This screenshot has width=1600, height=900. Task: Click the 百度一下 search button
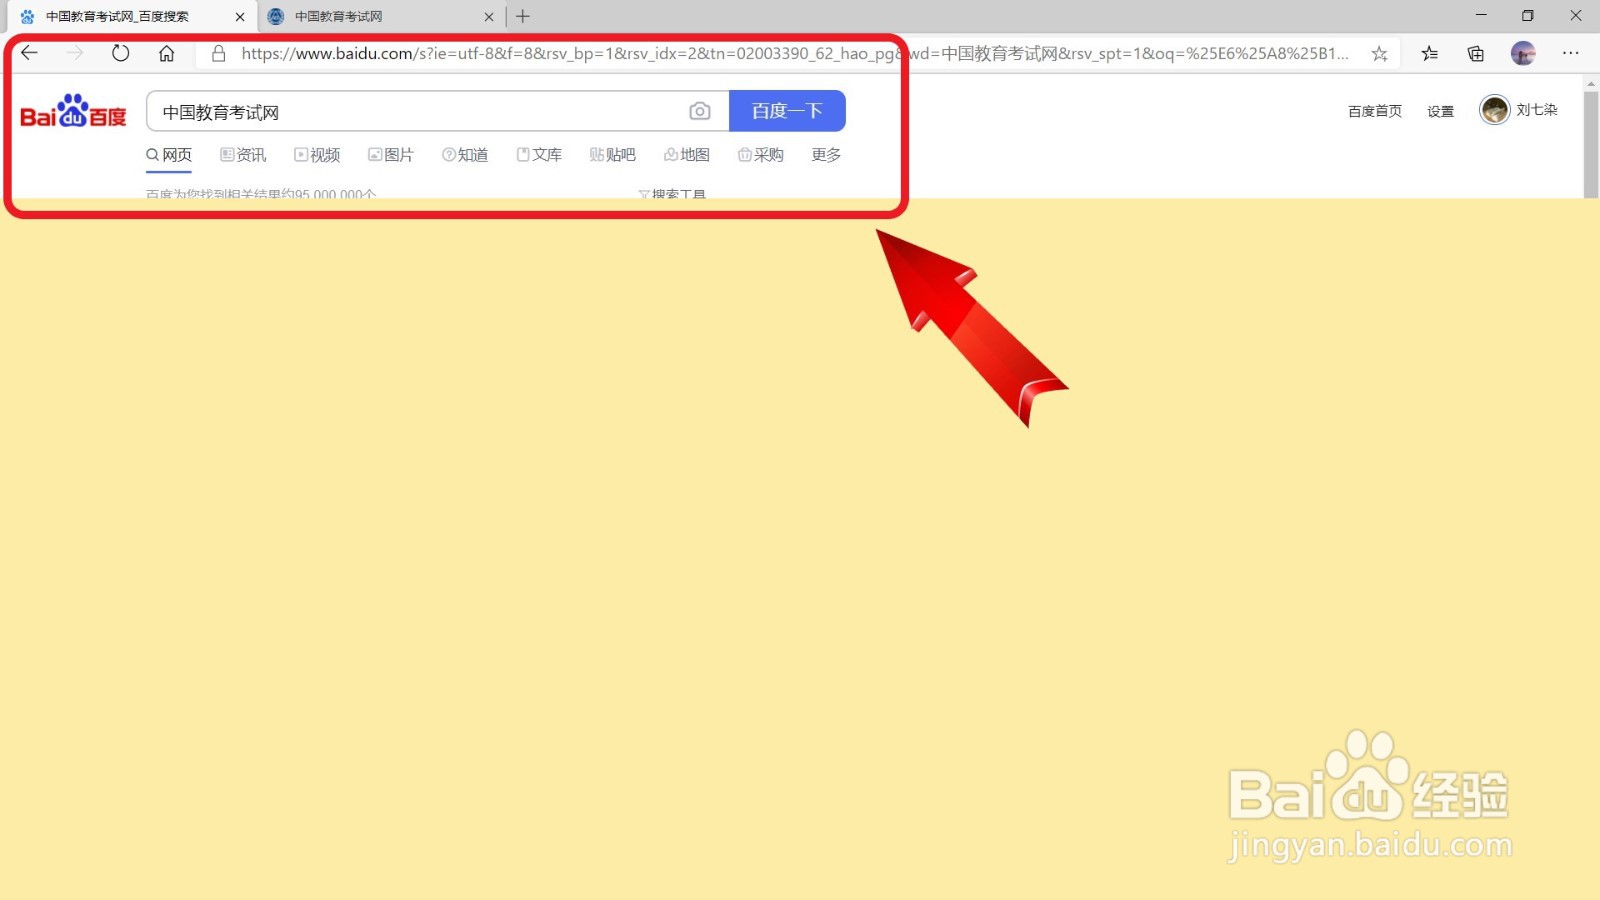point(787,111)
